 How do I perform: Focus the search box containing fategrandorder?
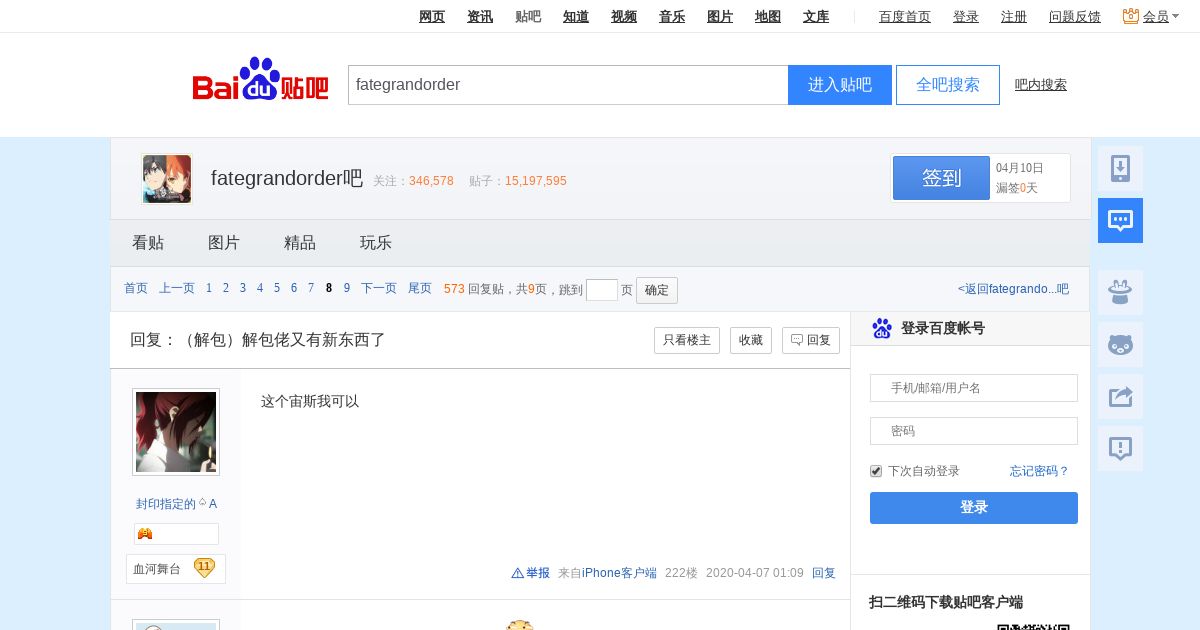(568, 85)
